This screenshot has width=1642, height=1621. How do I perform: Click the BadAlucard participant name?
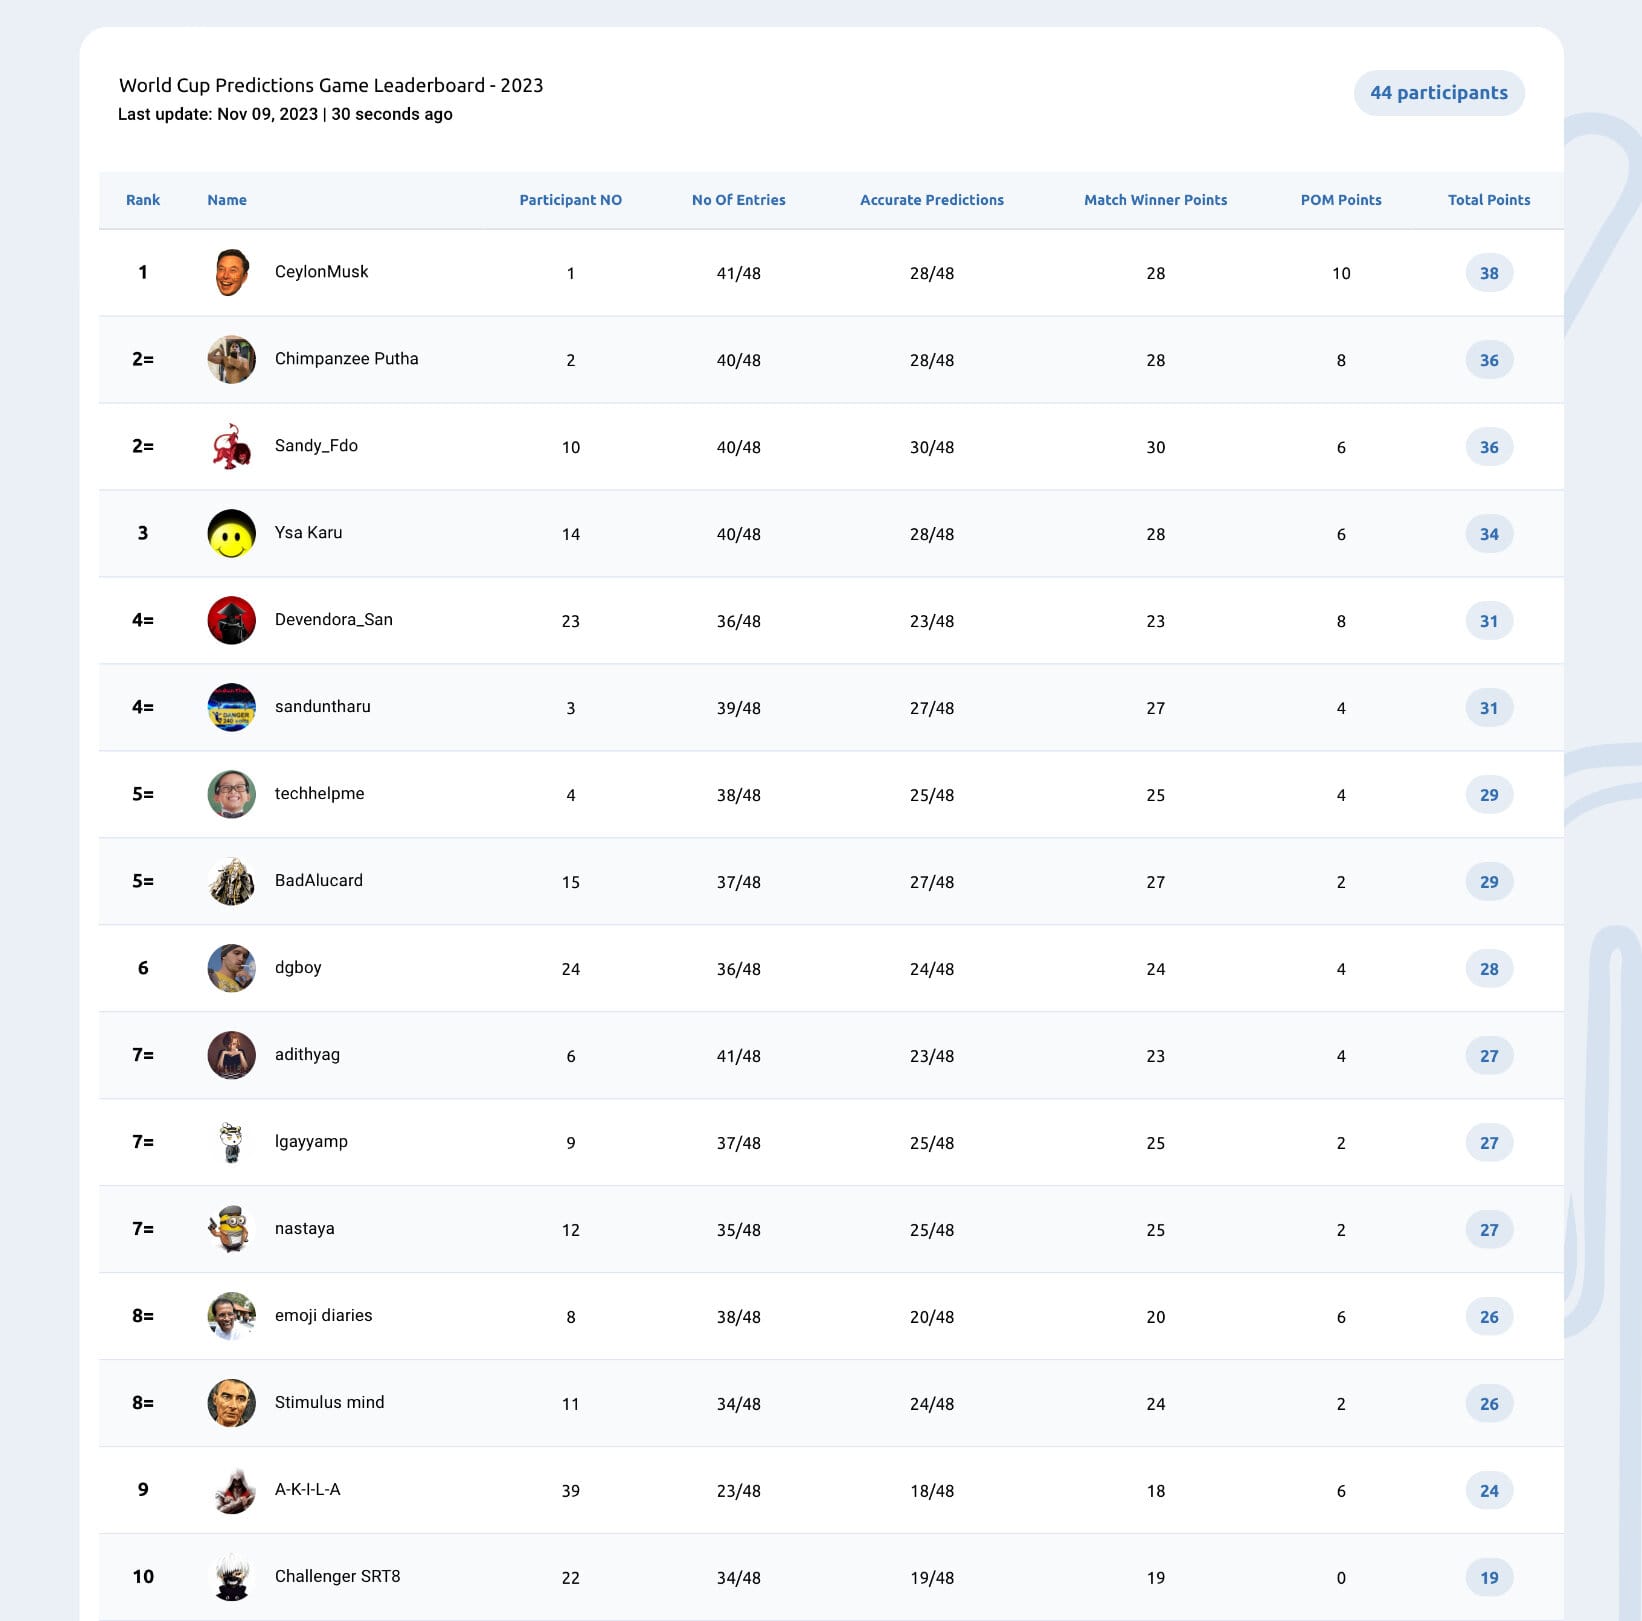click(x=319, y=880)
